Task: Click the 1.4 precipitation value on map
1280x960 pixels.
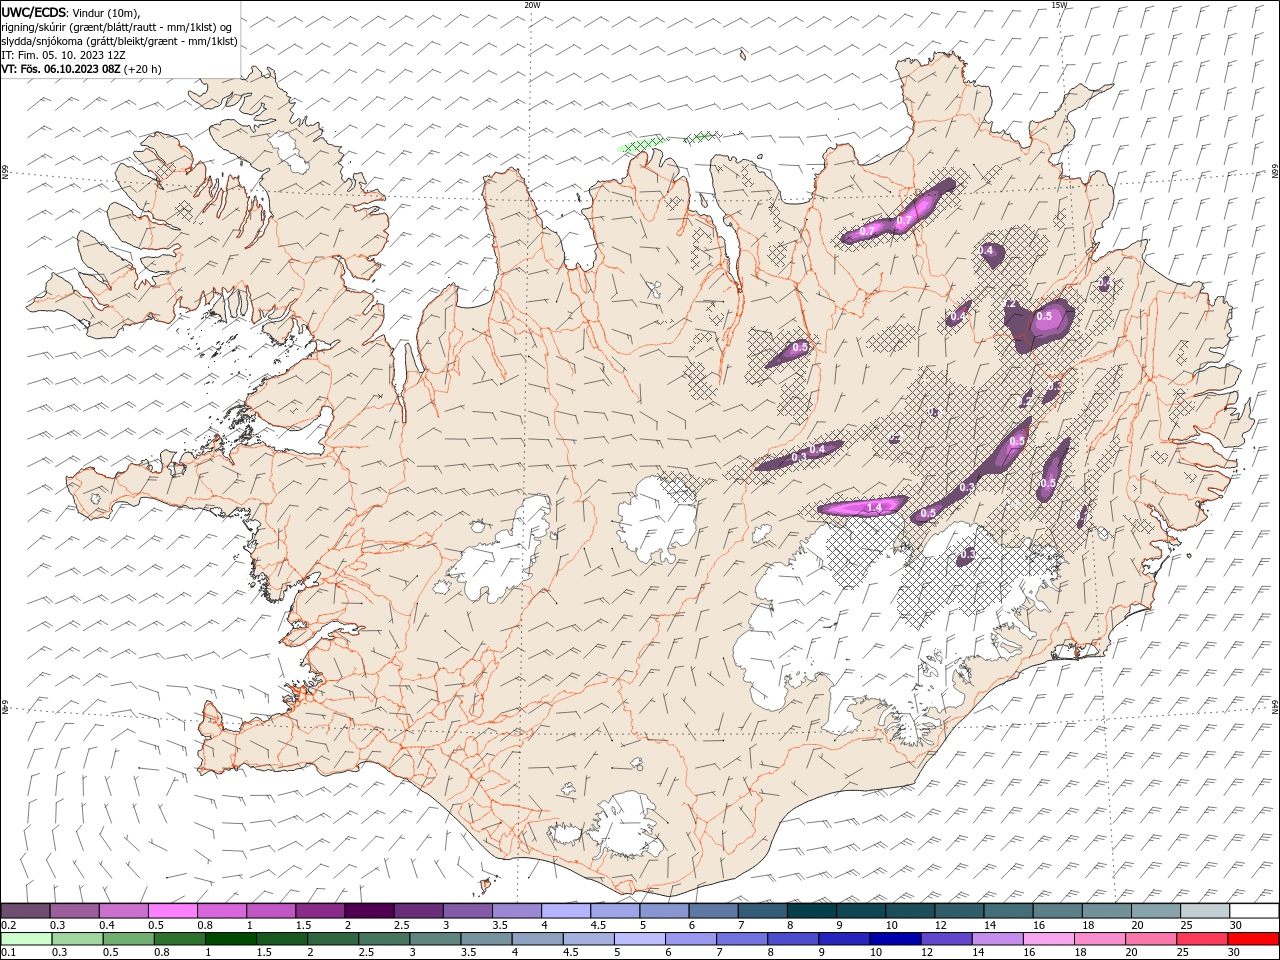Action: pyautogui.click(x=874, y=508)
